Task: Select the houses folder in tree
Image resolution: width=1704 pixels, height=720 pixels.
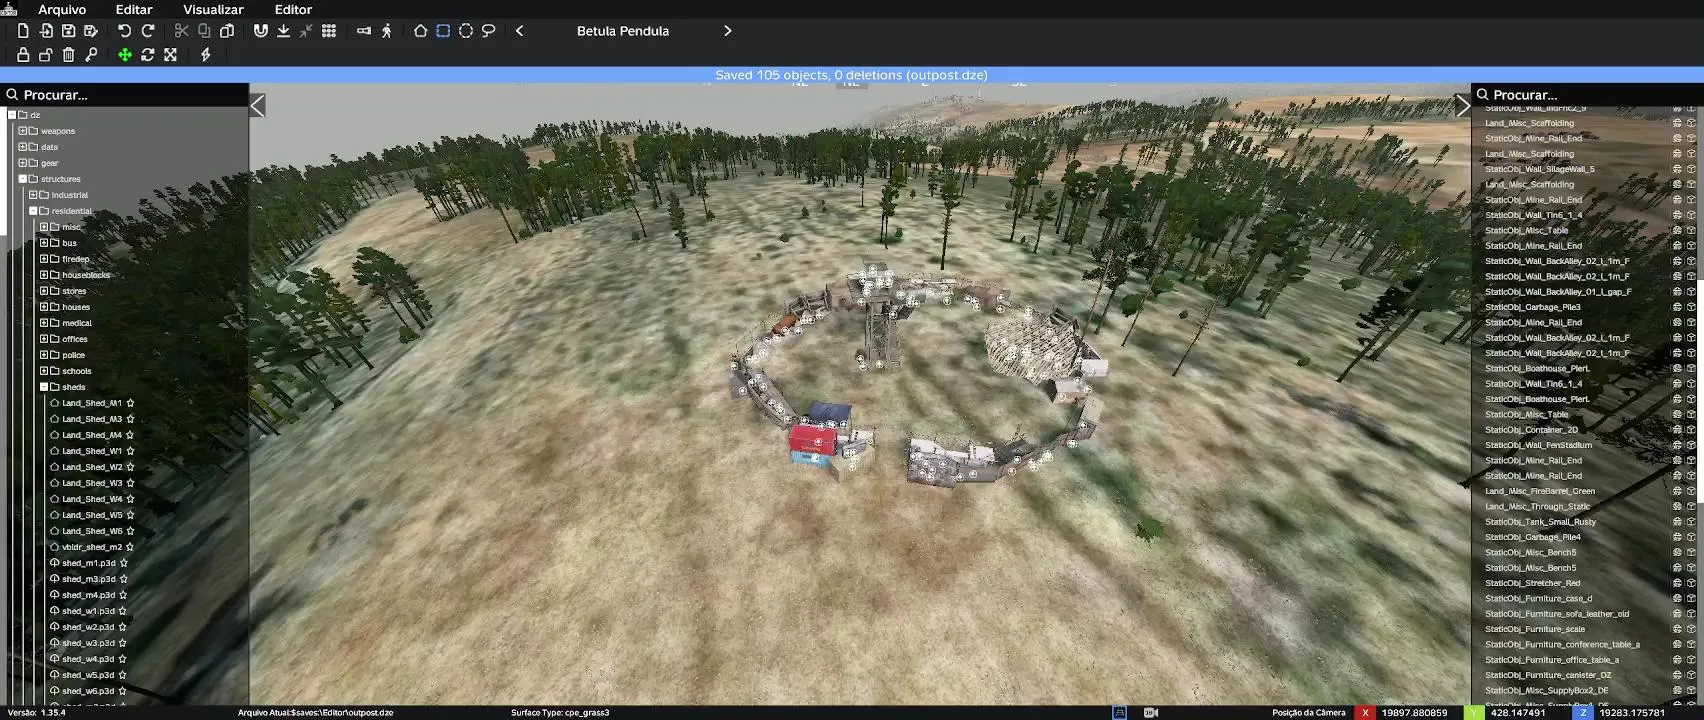Action: [76, 307]
